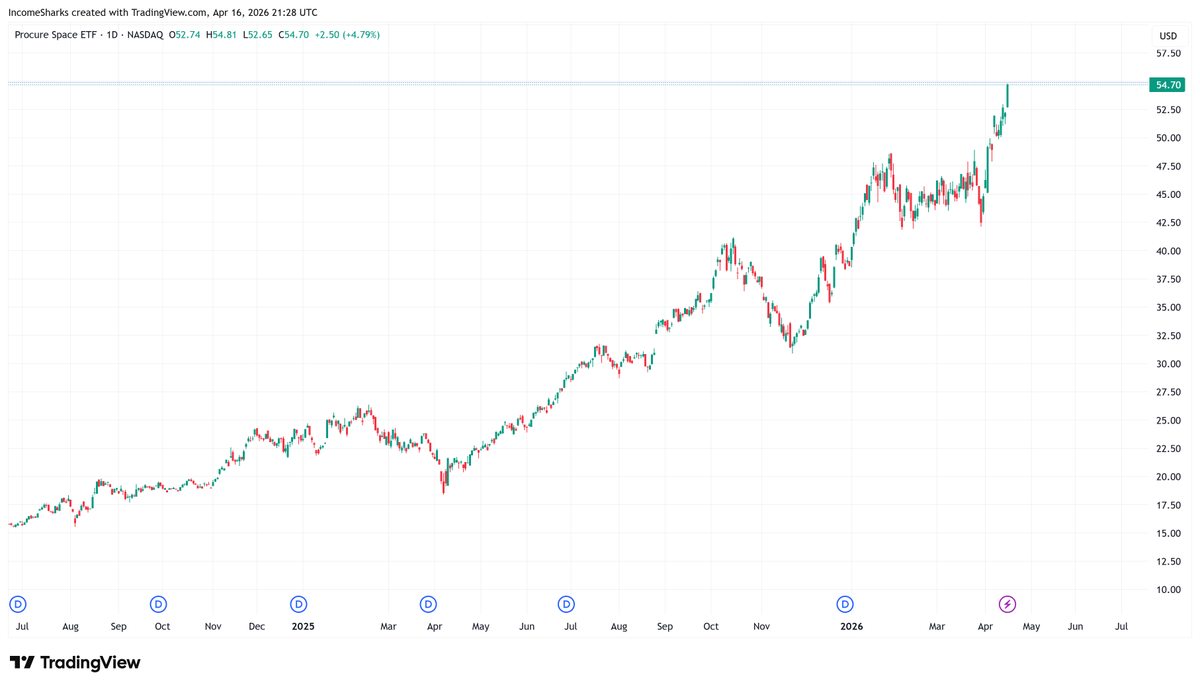Click the NASDAQ exchange label in the header
This screenshot has width=1200, height=687.
pos(144,35)
